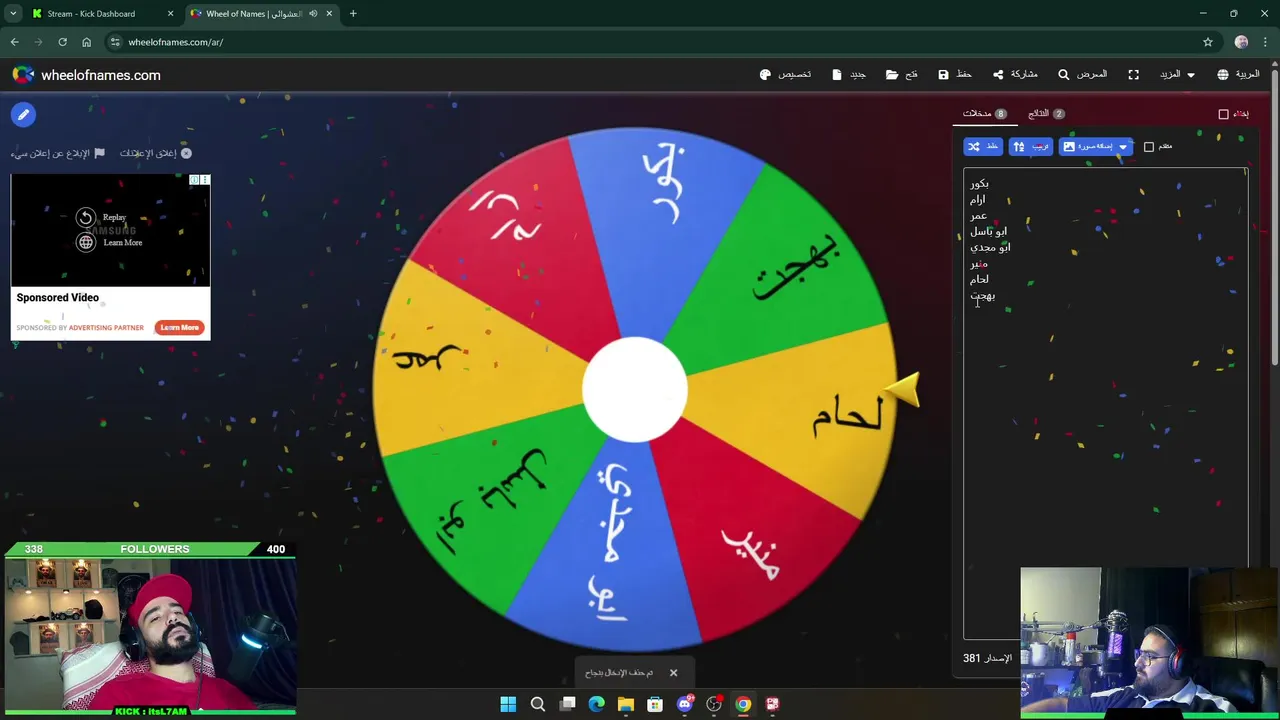Open File Explorer from taskbar
The height and width of the screenshot is (720, 1280).
click(626, 704)
